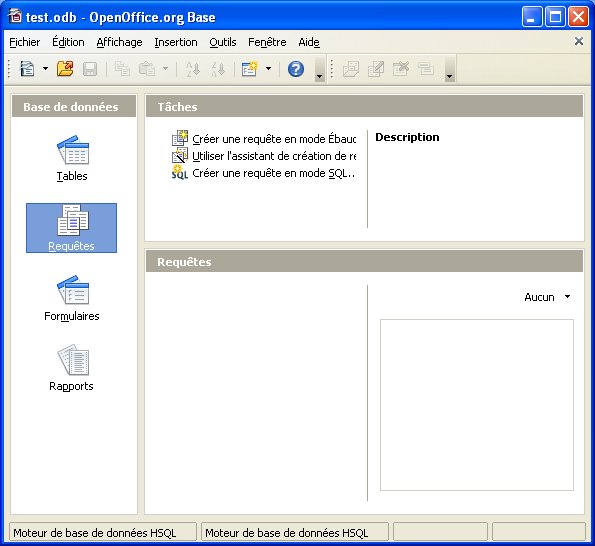Select Requêtes in database pane
595x546 pixels.
pyautogui.click(x=71, y=228)
